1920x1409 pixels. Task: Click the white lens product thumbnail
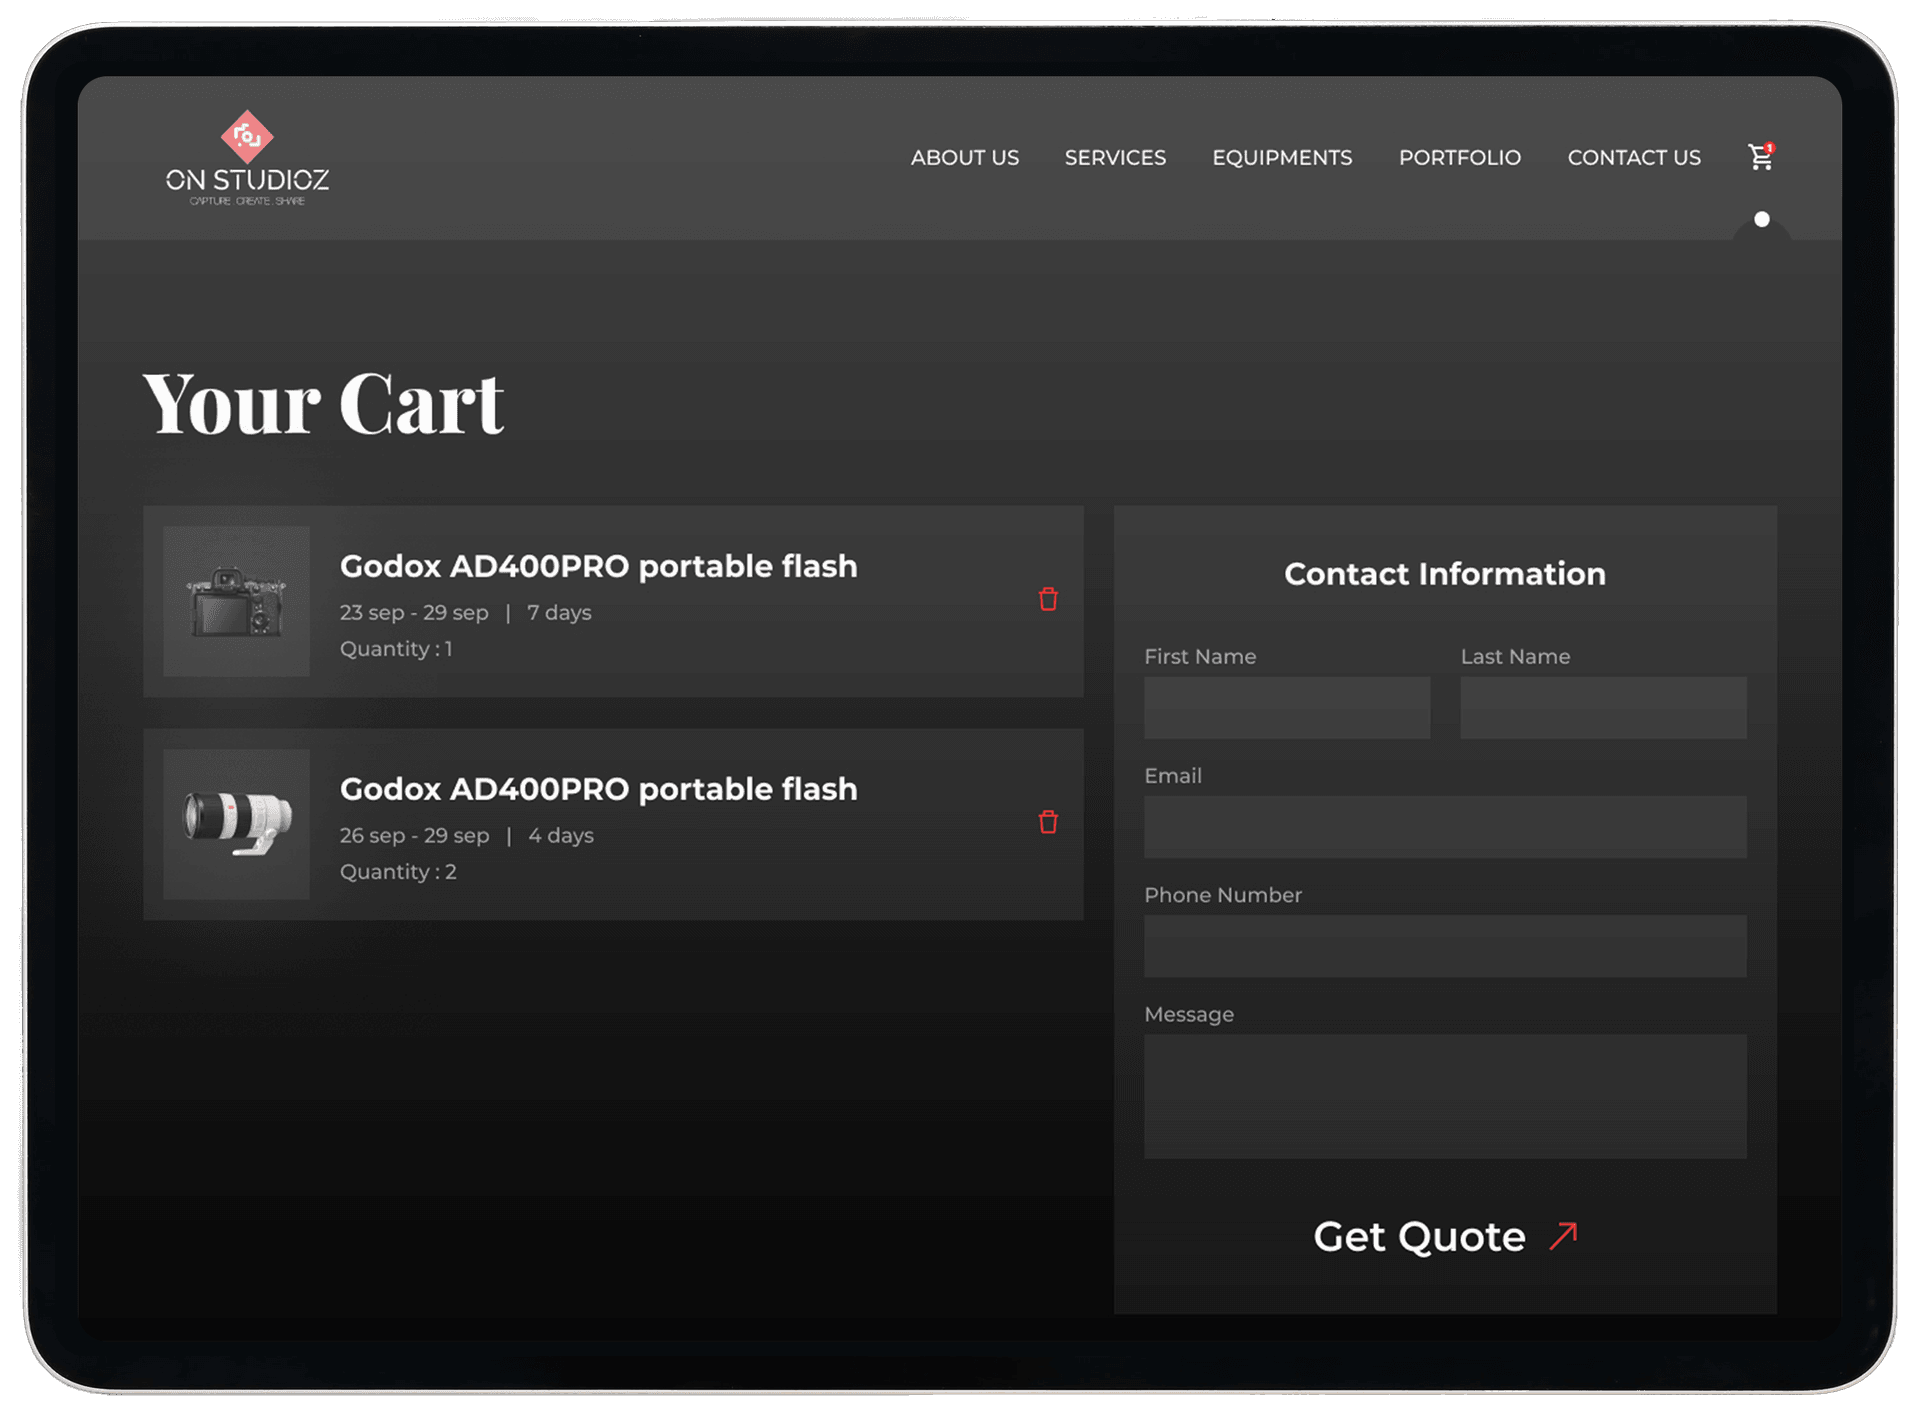click(236, 824)
